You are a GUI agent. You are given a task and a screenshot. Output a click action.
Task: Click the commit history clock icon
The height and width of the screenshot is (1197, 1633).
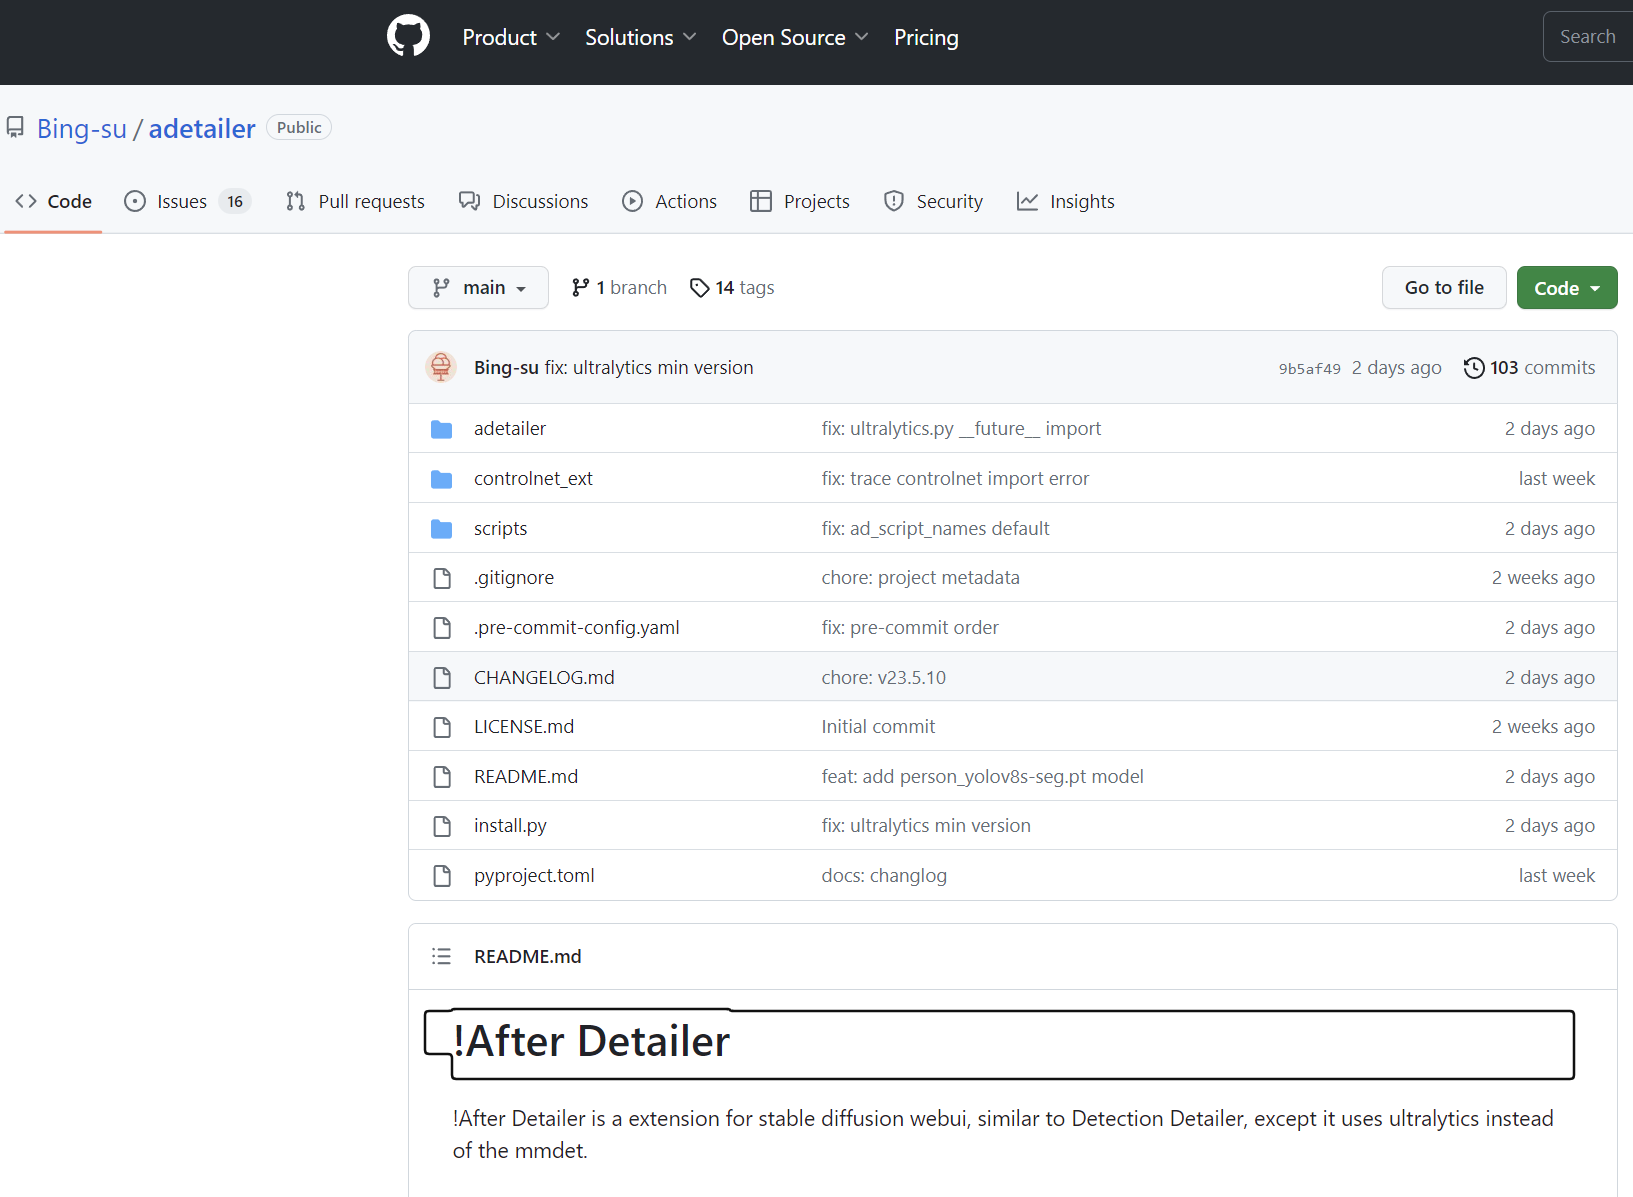tap(1474, 368)
